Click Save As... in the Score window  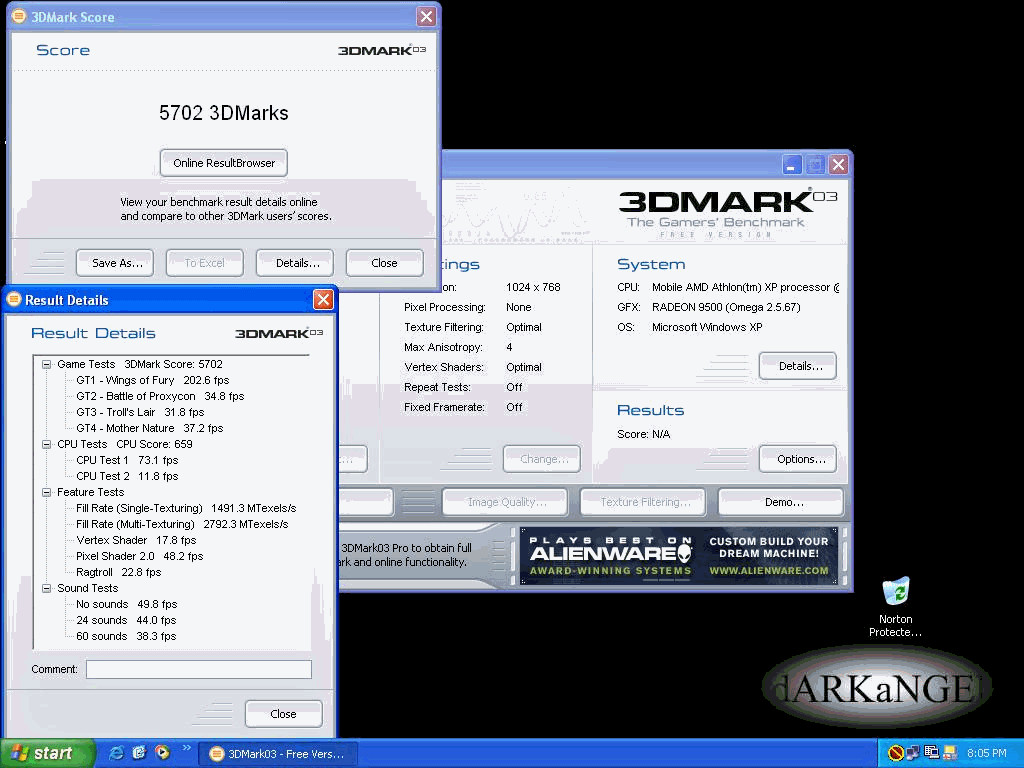(x=115, y=263)
